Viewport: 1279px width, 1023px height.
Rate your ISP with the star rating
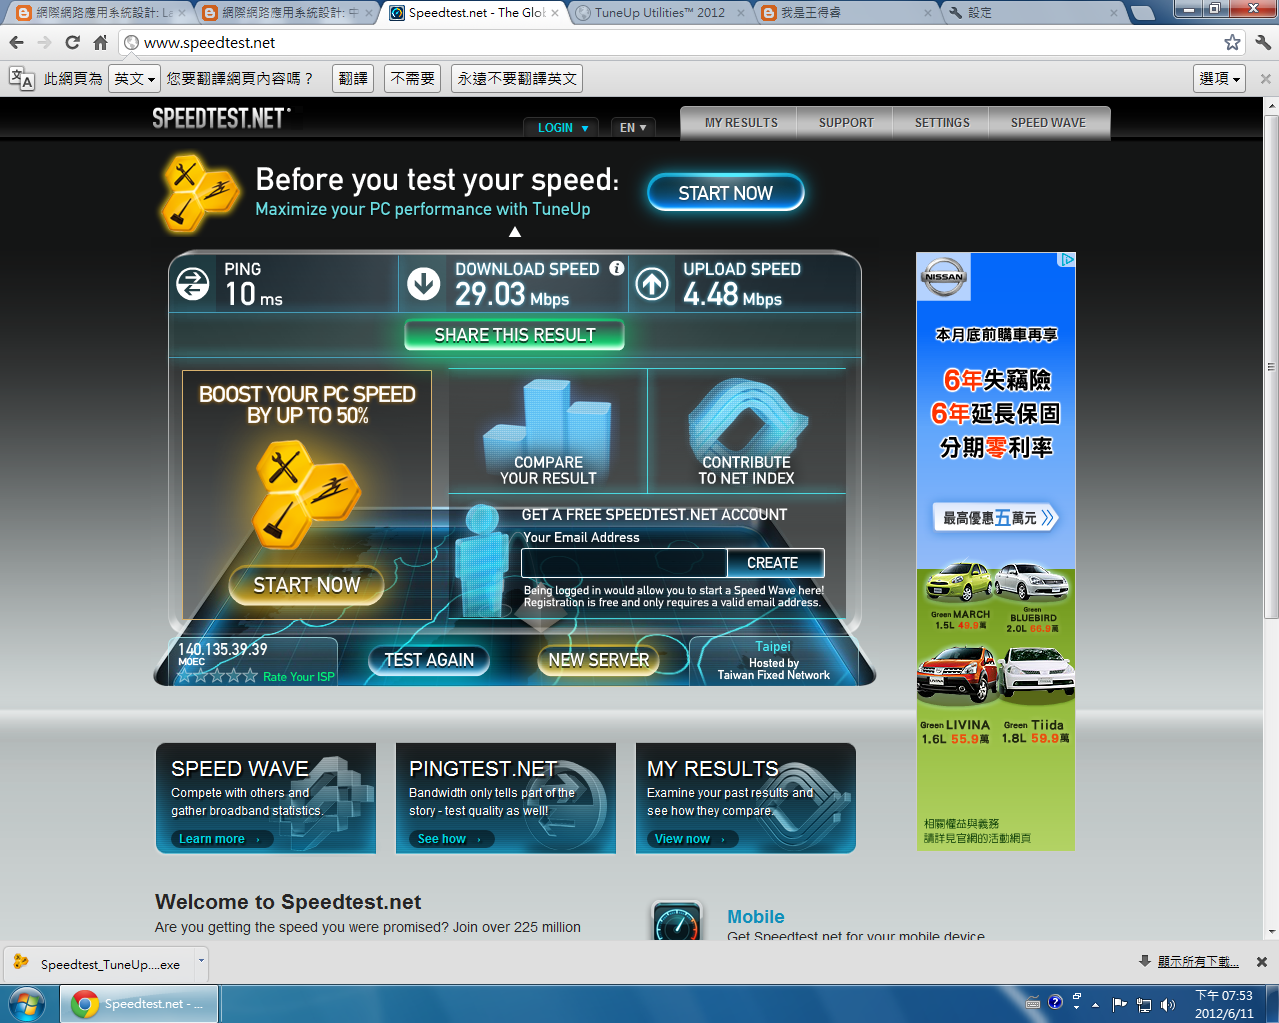coord(218,676)
